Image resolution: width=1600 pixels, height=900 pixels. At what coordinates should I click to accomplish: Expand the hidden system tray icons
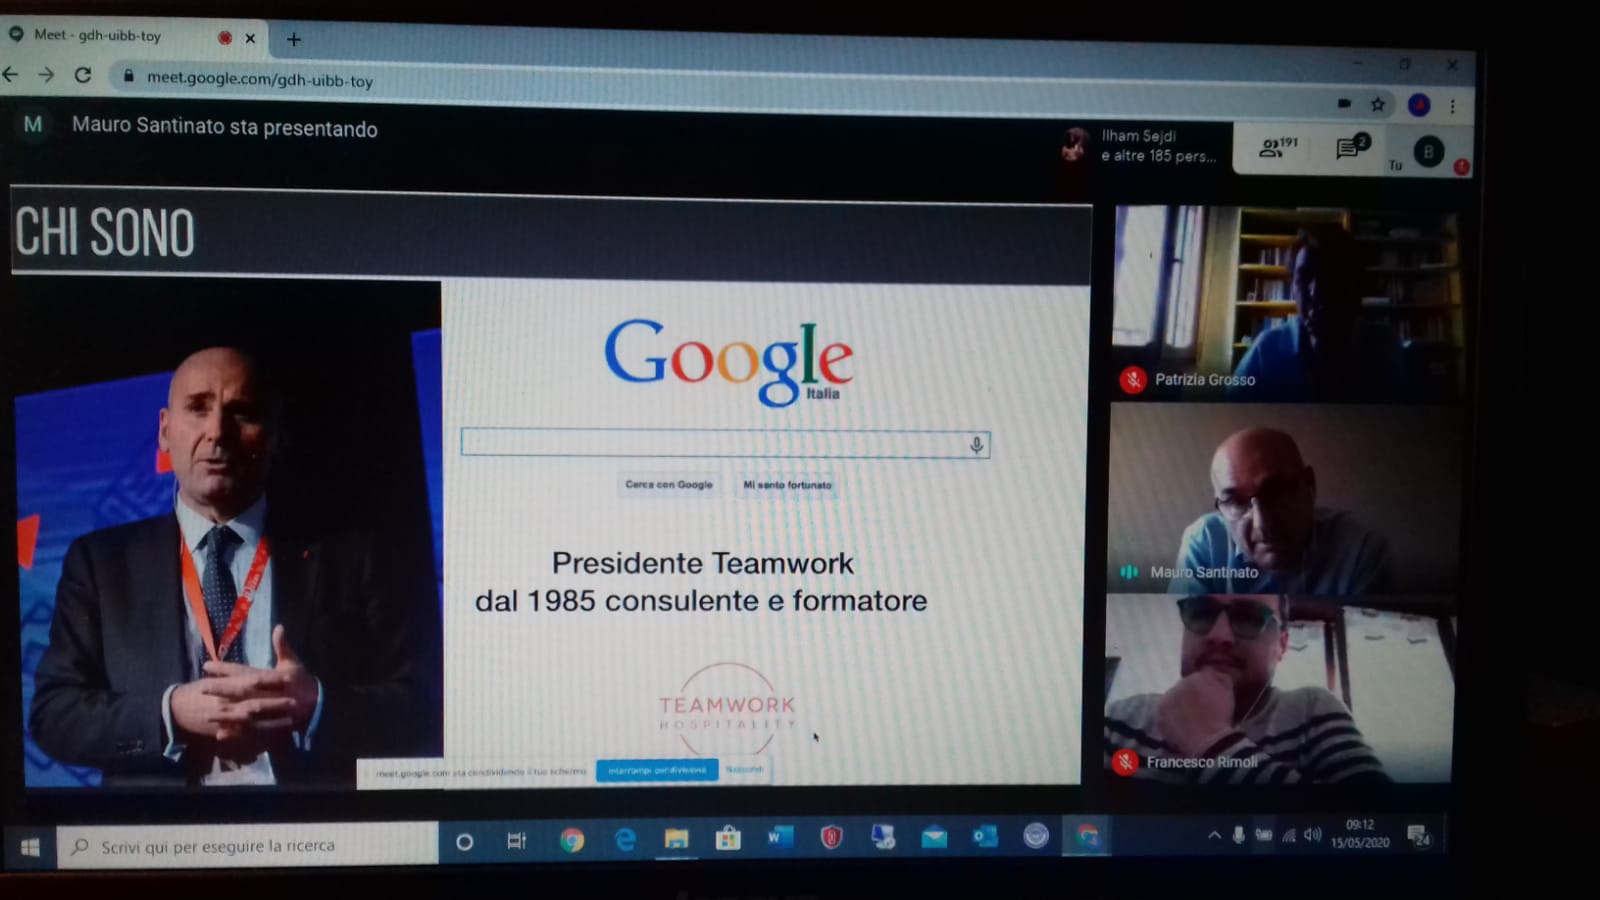point(1214,835)
